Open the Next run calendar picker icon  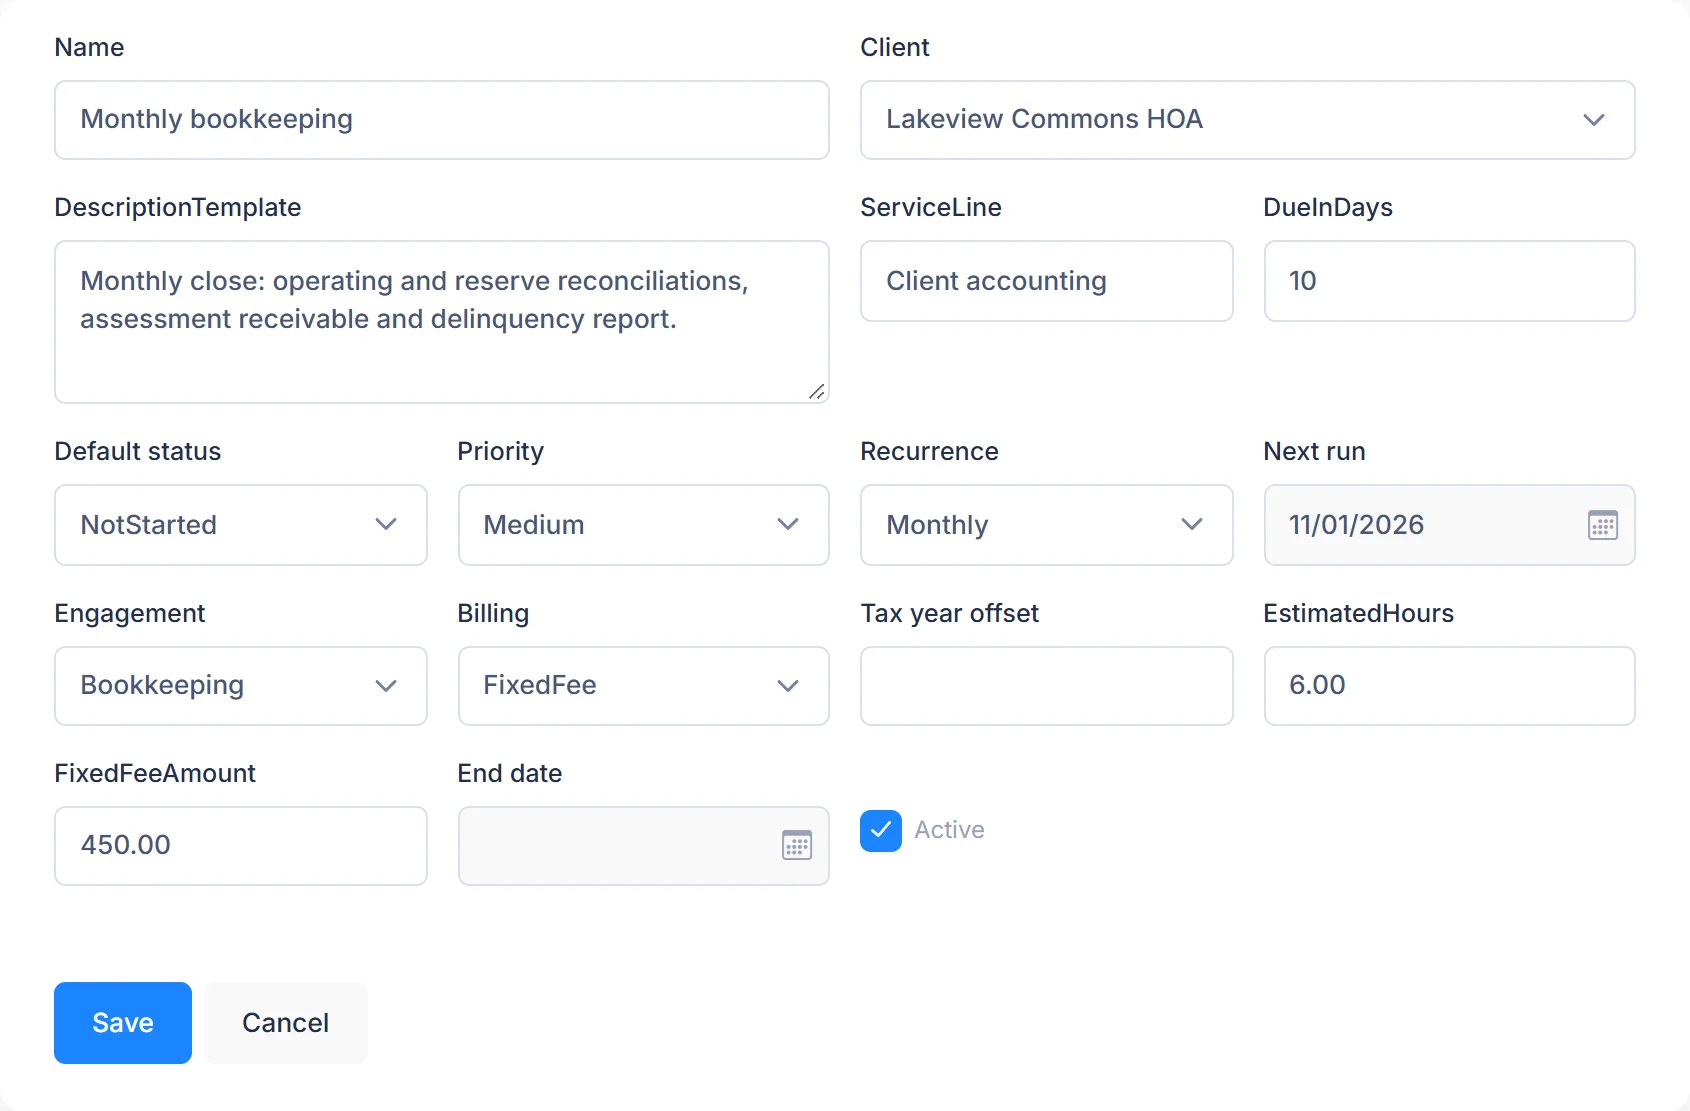(x=1602, y=525)
